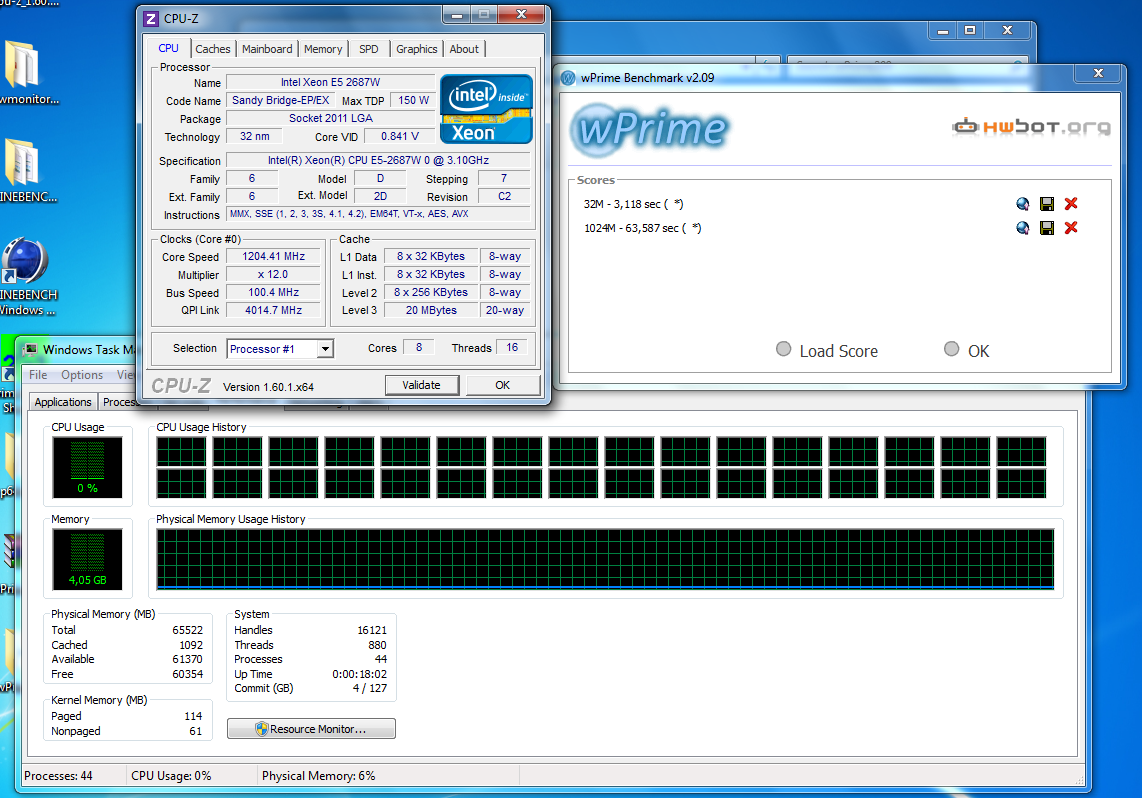The height and width of the screenshot is (798, 1142).
Task: Delete the 32M score with its red X
Action: pos(1071,204)
